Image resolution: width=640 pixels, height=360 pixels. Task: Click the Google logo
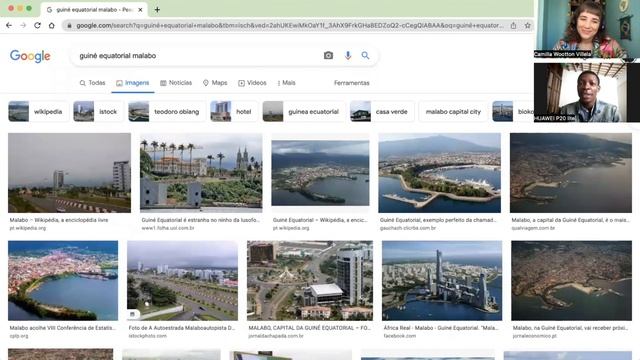coord(30,56)
